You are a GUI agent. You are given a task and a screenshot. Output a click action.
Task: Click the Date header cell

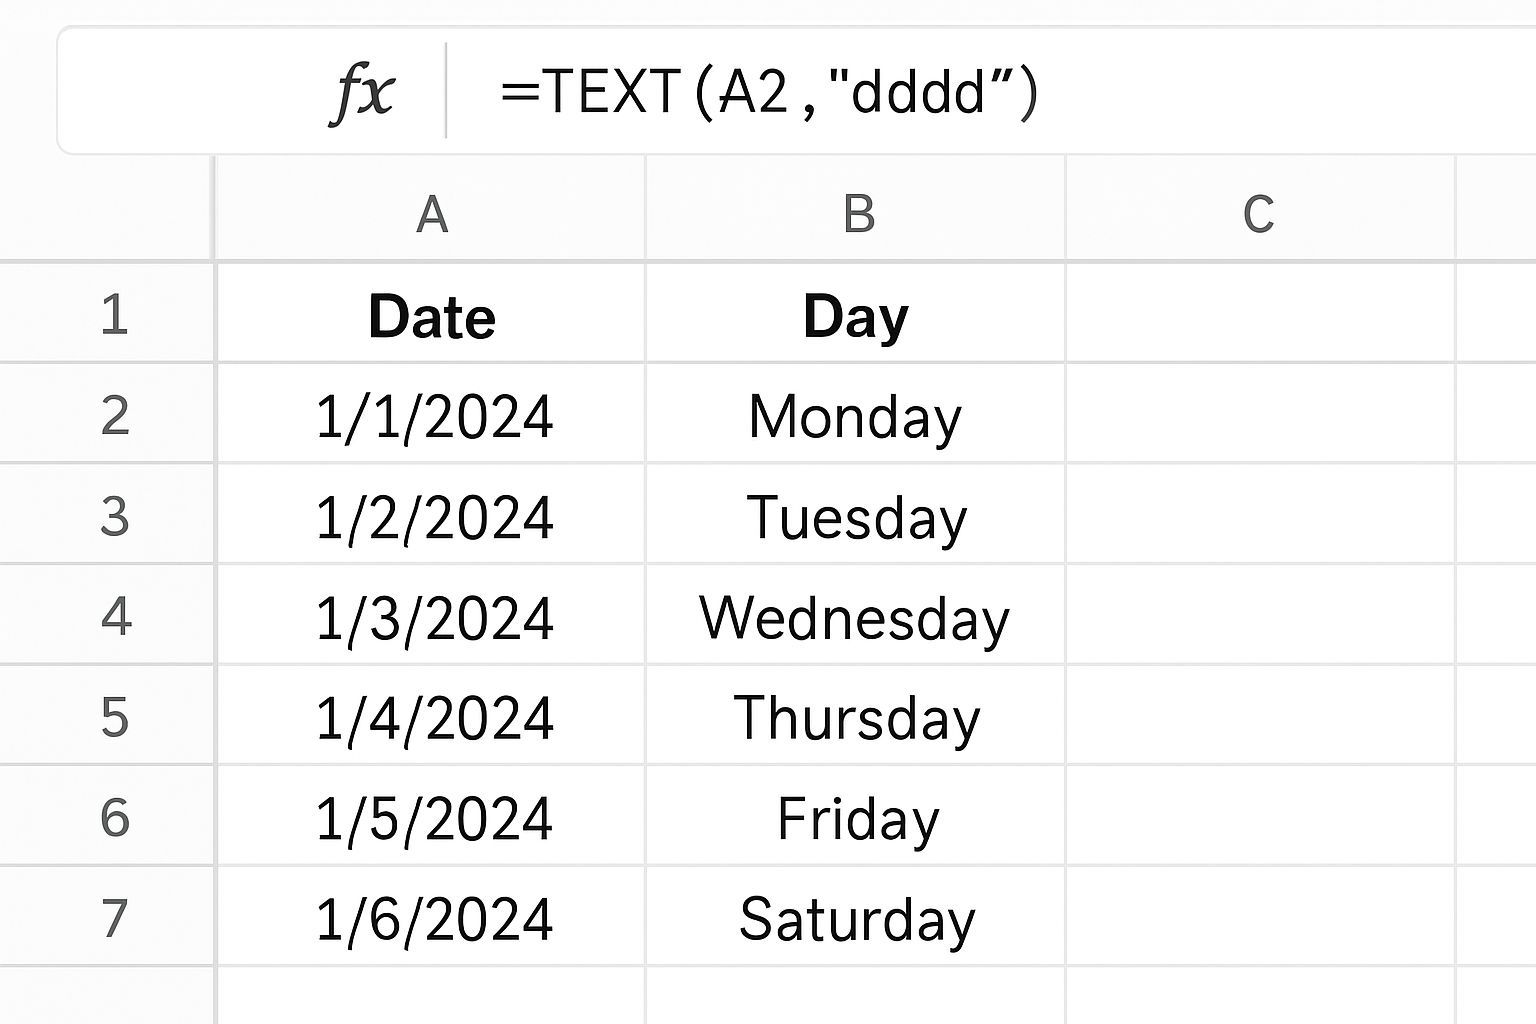pos(431,316)
